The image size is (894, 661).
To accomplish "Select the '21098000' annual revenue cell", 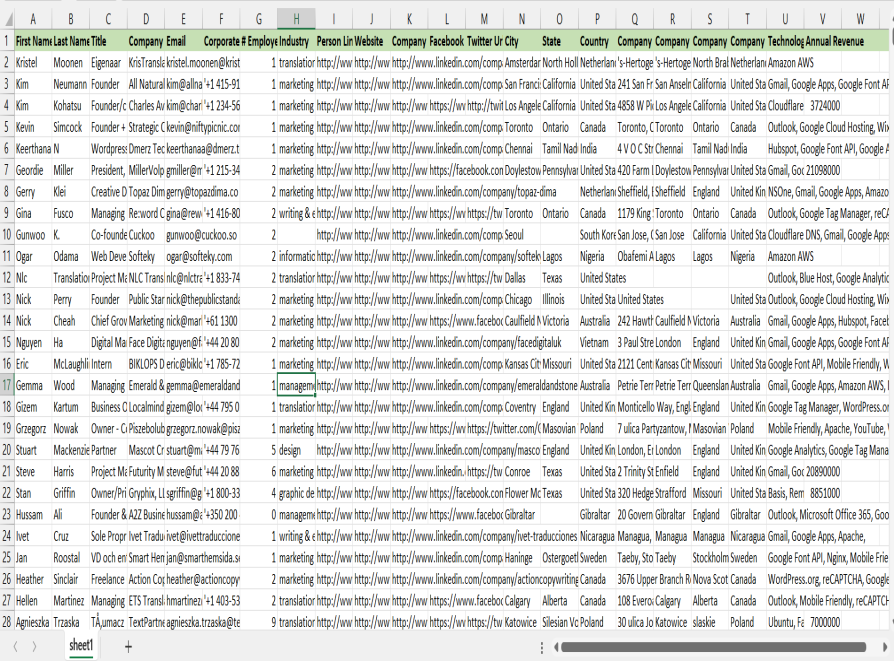I will (823, 170).
